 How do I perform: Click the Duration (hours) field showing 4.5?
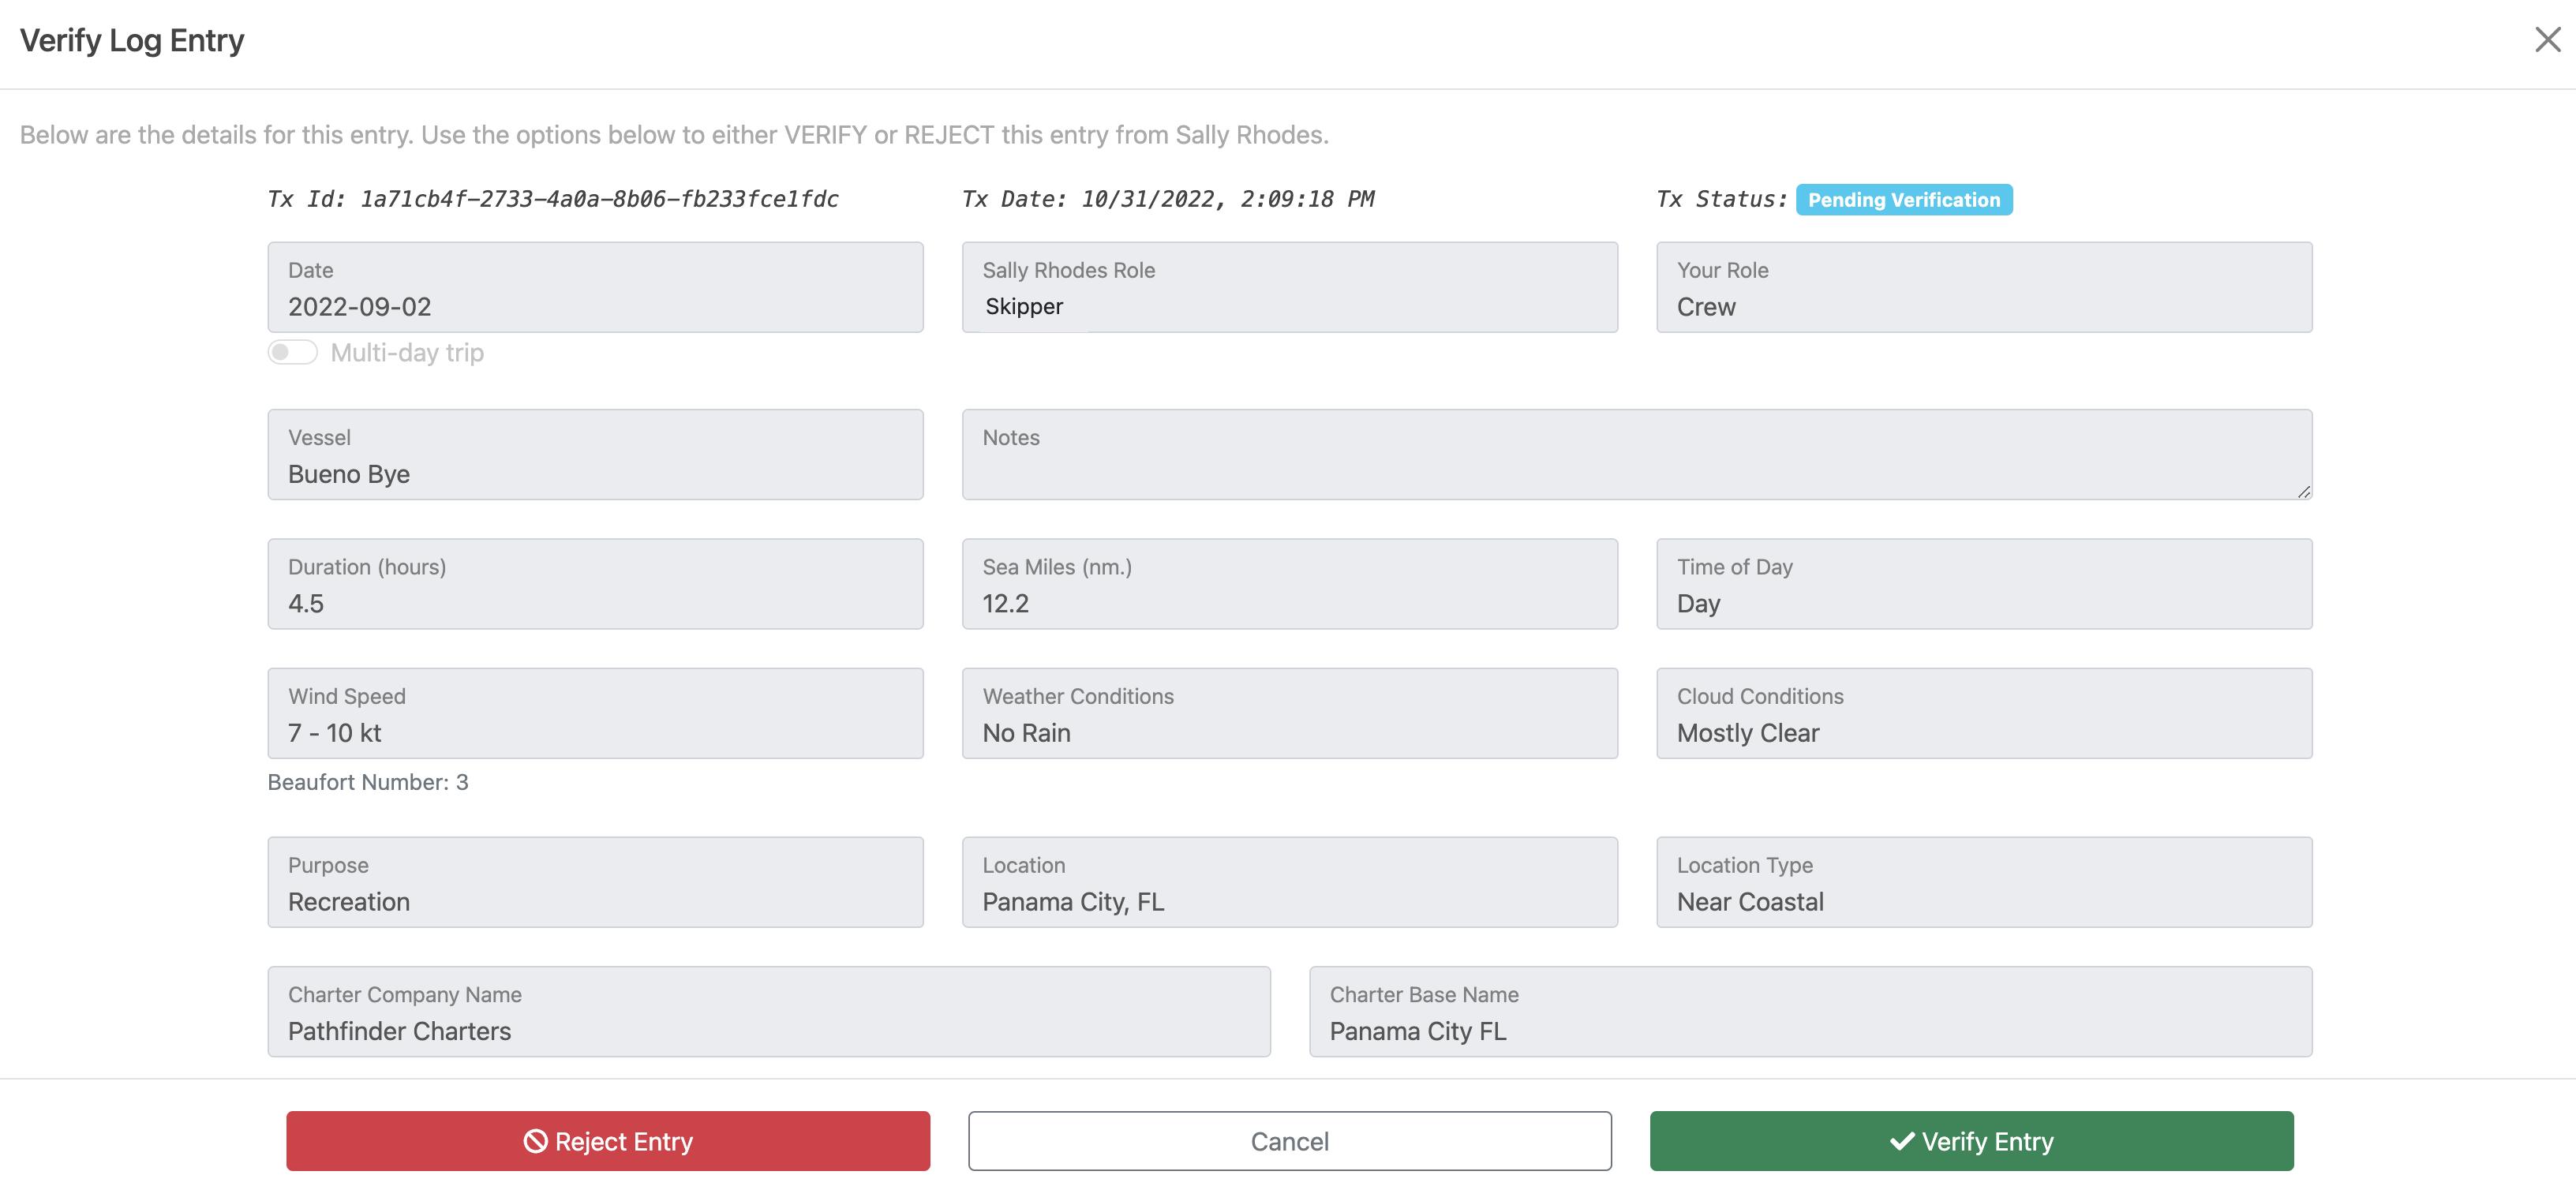point(595,584)
